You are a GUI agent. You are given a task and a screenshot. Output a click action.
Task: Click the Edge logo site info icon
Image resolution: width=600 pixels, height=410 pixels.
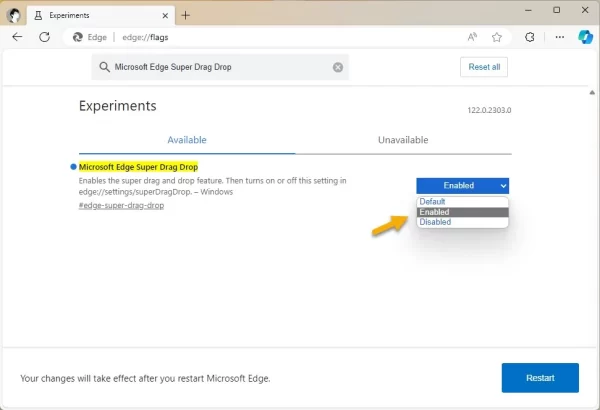click(x=78, y=37)
